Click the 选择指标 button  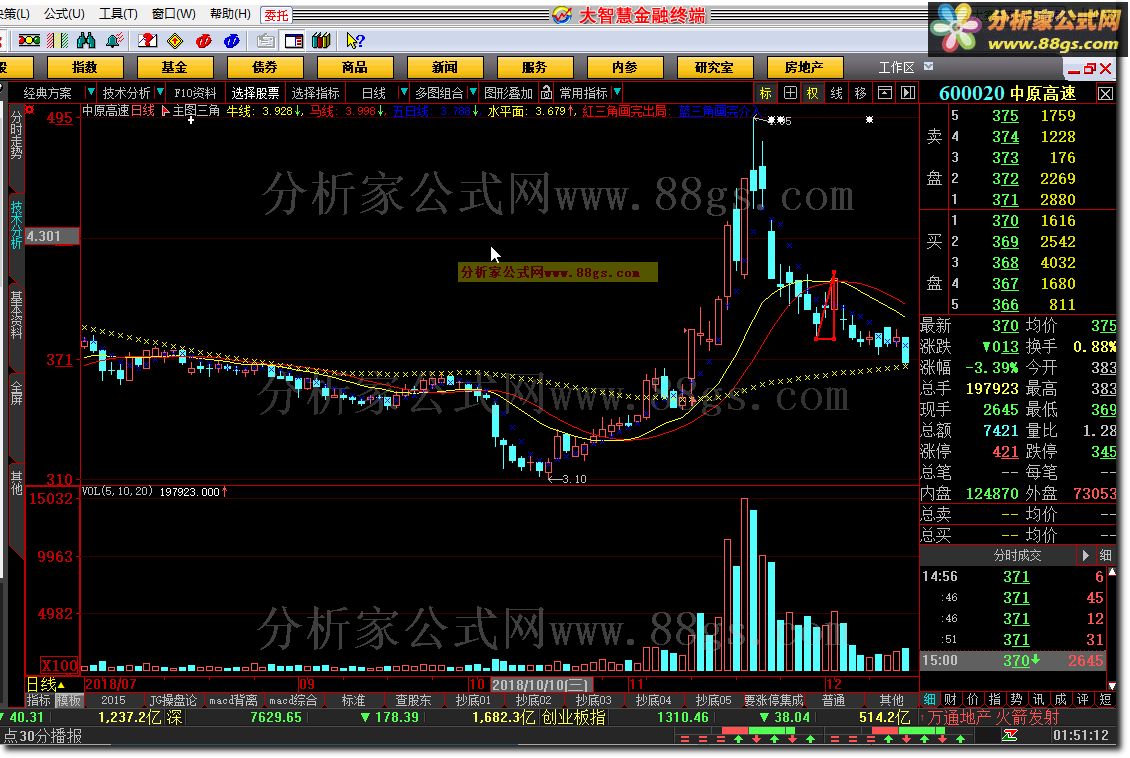point(316,93)
